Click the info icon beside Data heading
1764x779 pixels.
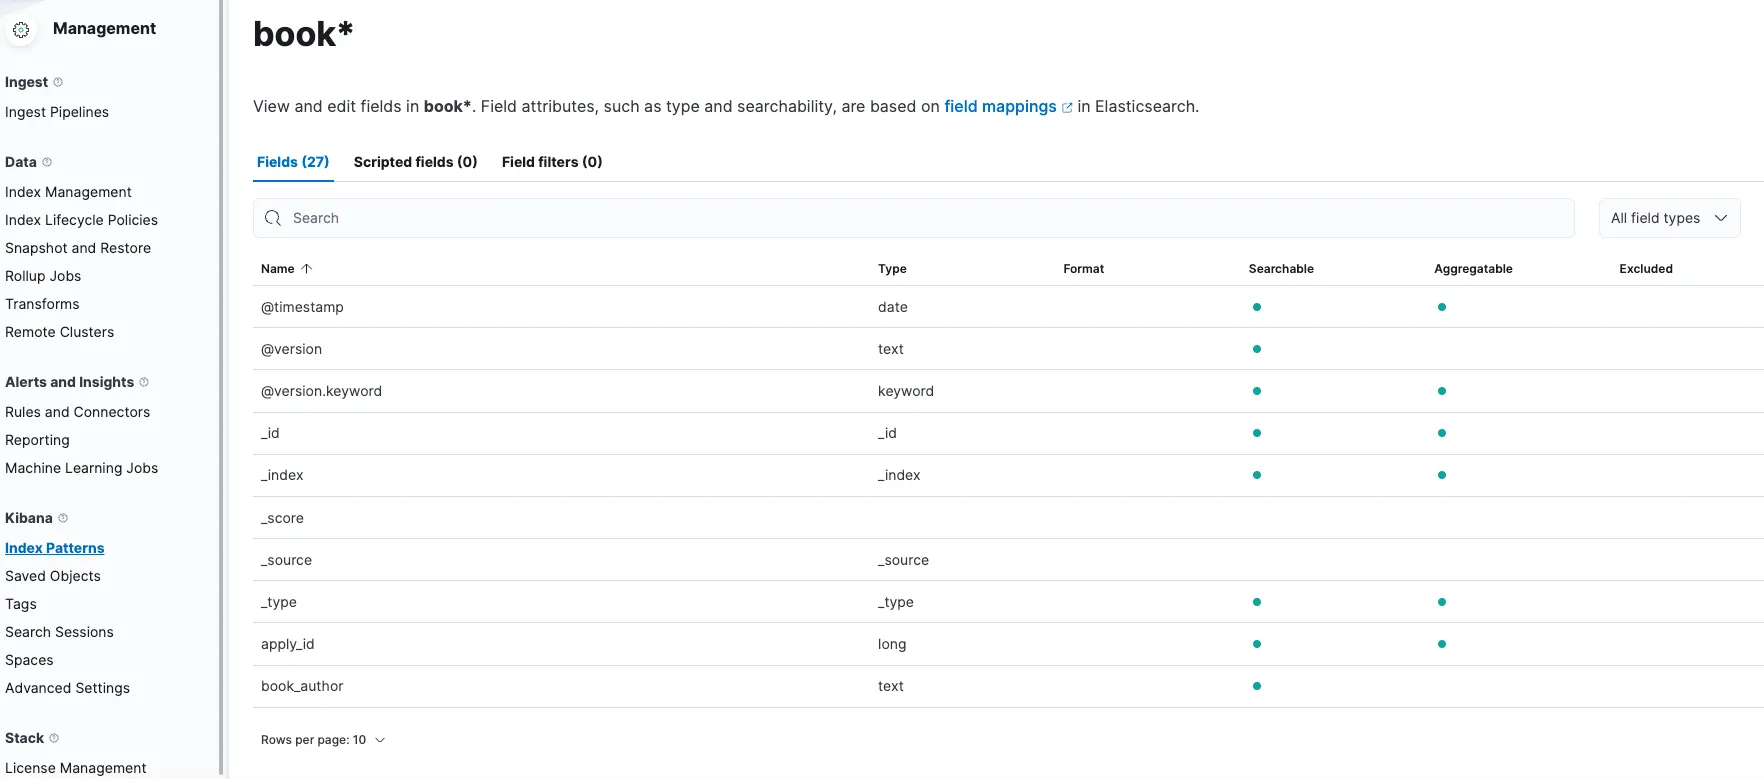[47, 162]
